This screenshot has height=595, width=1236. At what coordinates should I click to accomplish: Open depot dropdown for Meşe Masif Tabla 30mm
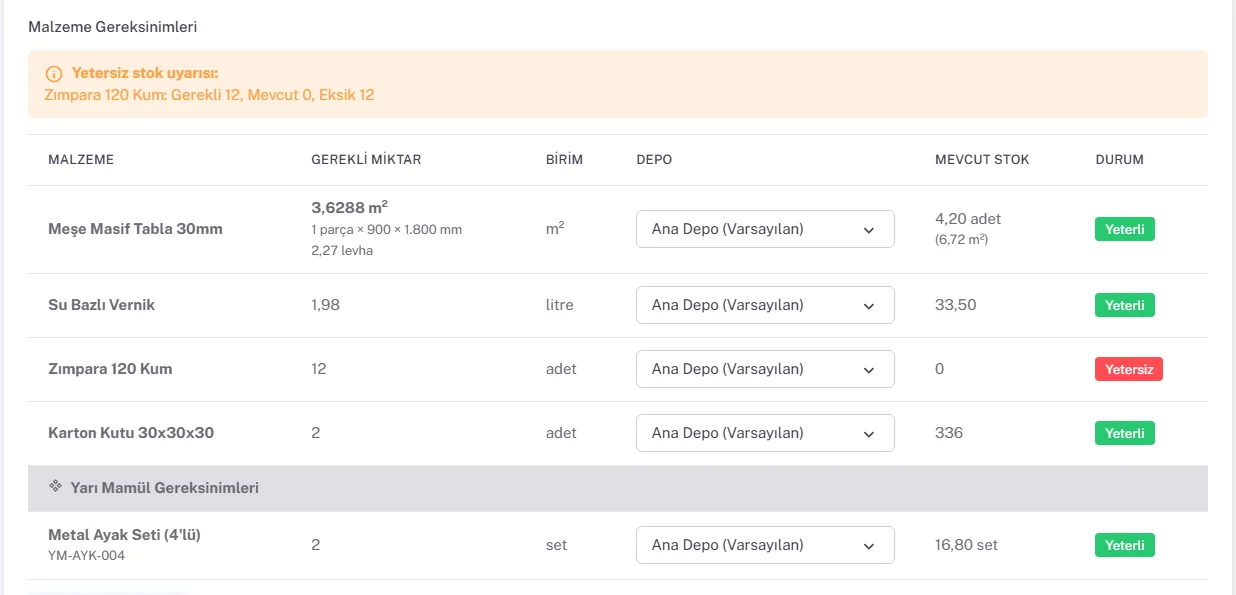(x=765, y=229)
